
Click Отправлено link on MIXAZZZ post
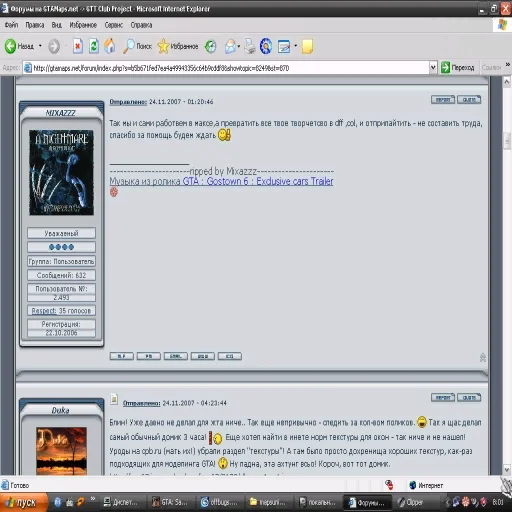click(128, 102)
